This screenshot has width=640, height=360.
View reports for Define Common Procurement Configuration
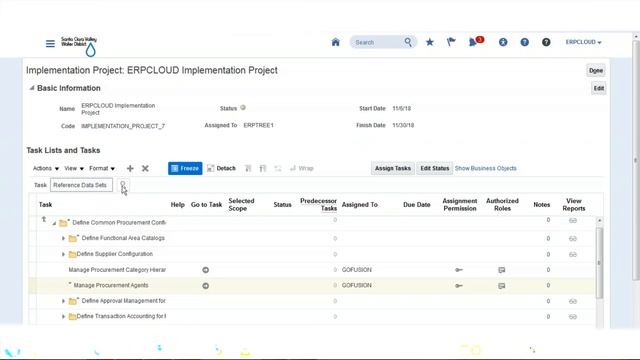[573, 220]
